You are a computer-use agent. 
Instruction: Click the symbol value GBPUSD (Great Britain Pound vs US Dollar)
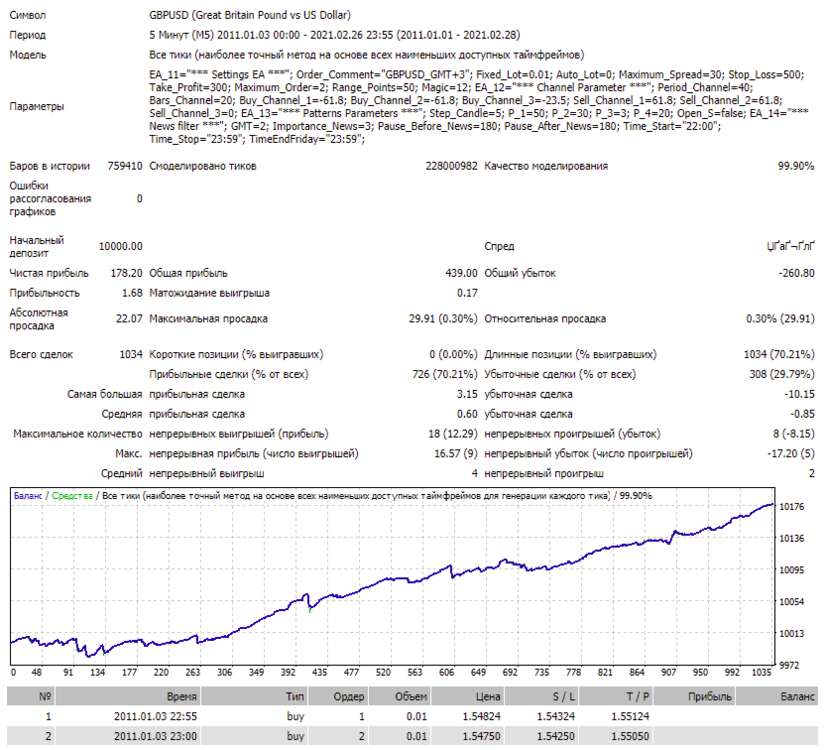pos(250,15)
